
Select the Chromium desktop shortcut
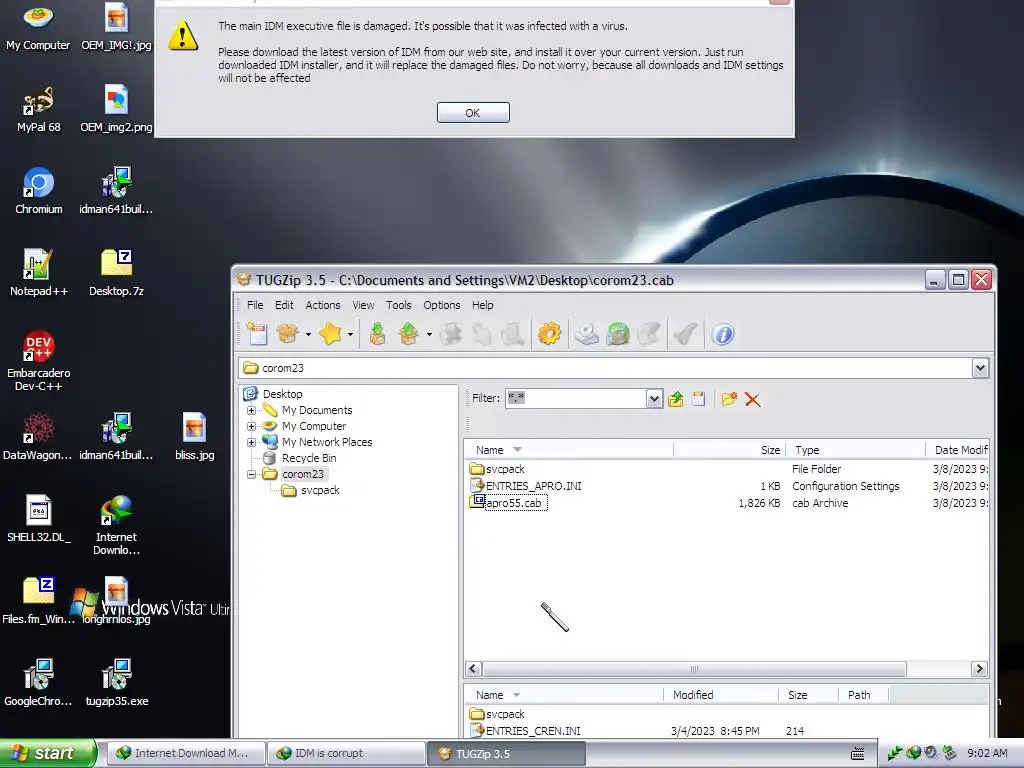pos(39,191)
